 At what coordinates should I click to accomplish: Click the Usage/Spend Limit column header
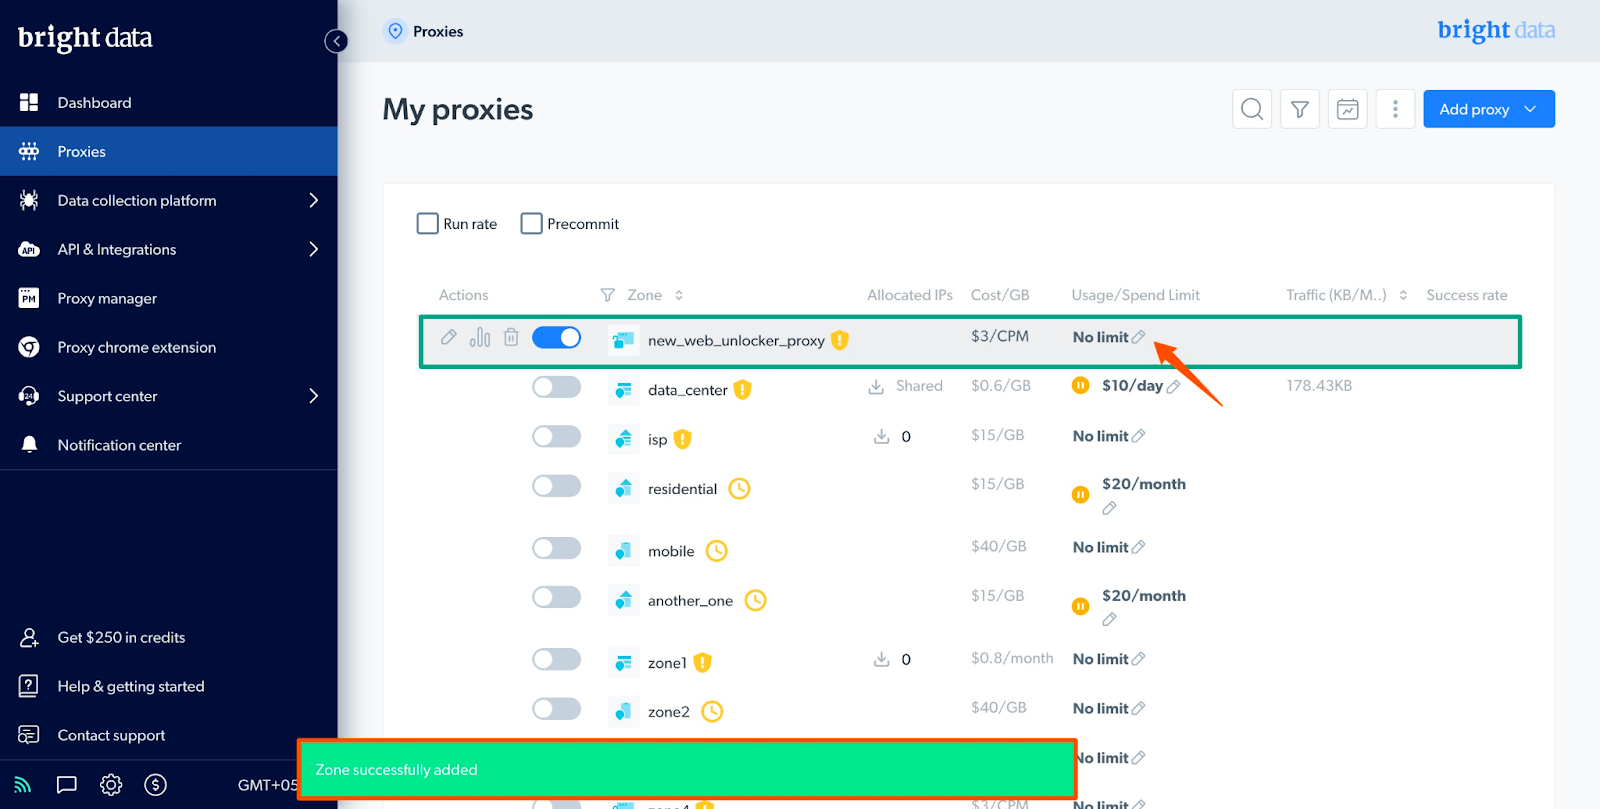(1135, 295)
